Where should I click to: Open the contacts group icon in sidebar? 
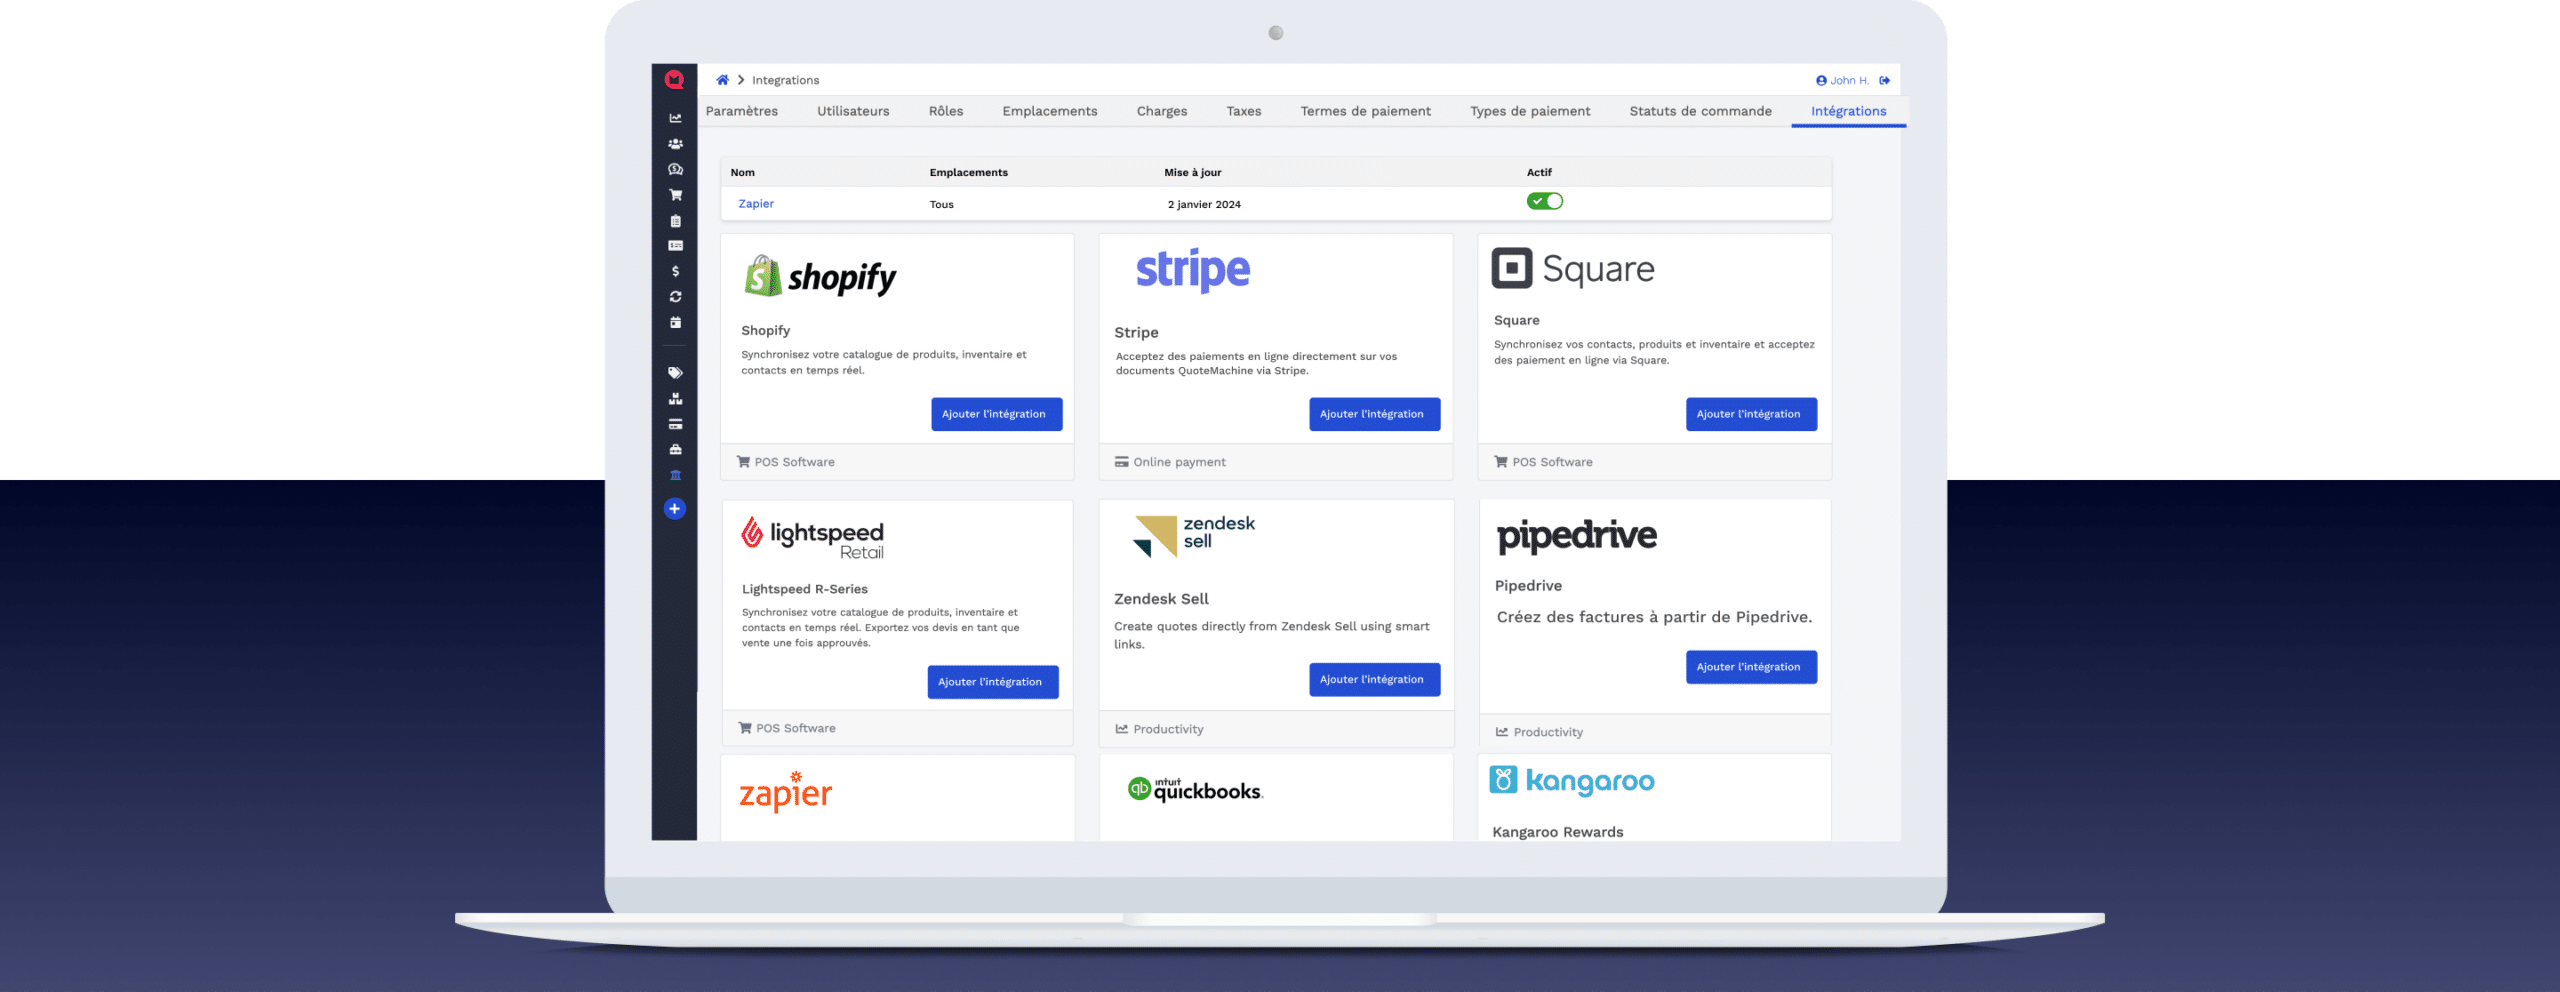675,144
